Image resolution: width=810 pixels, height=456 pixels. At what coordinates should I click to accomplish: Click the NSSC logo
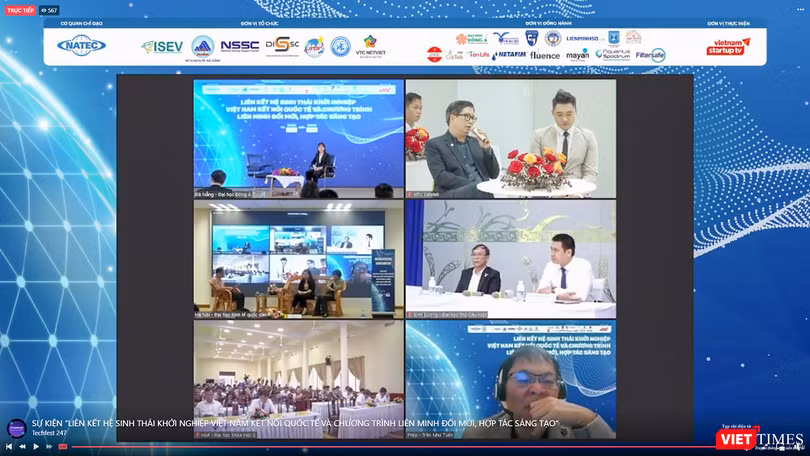(240, 46)
